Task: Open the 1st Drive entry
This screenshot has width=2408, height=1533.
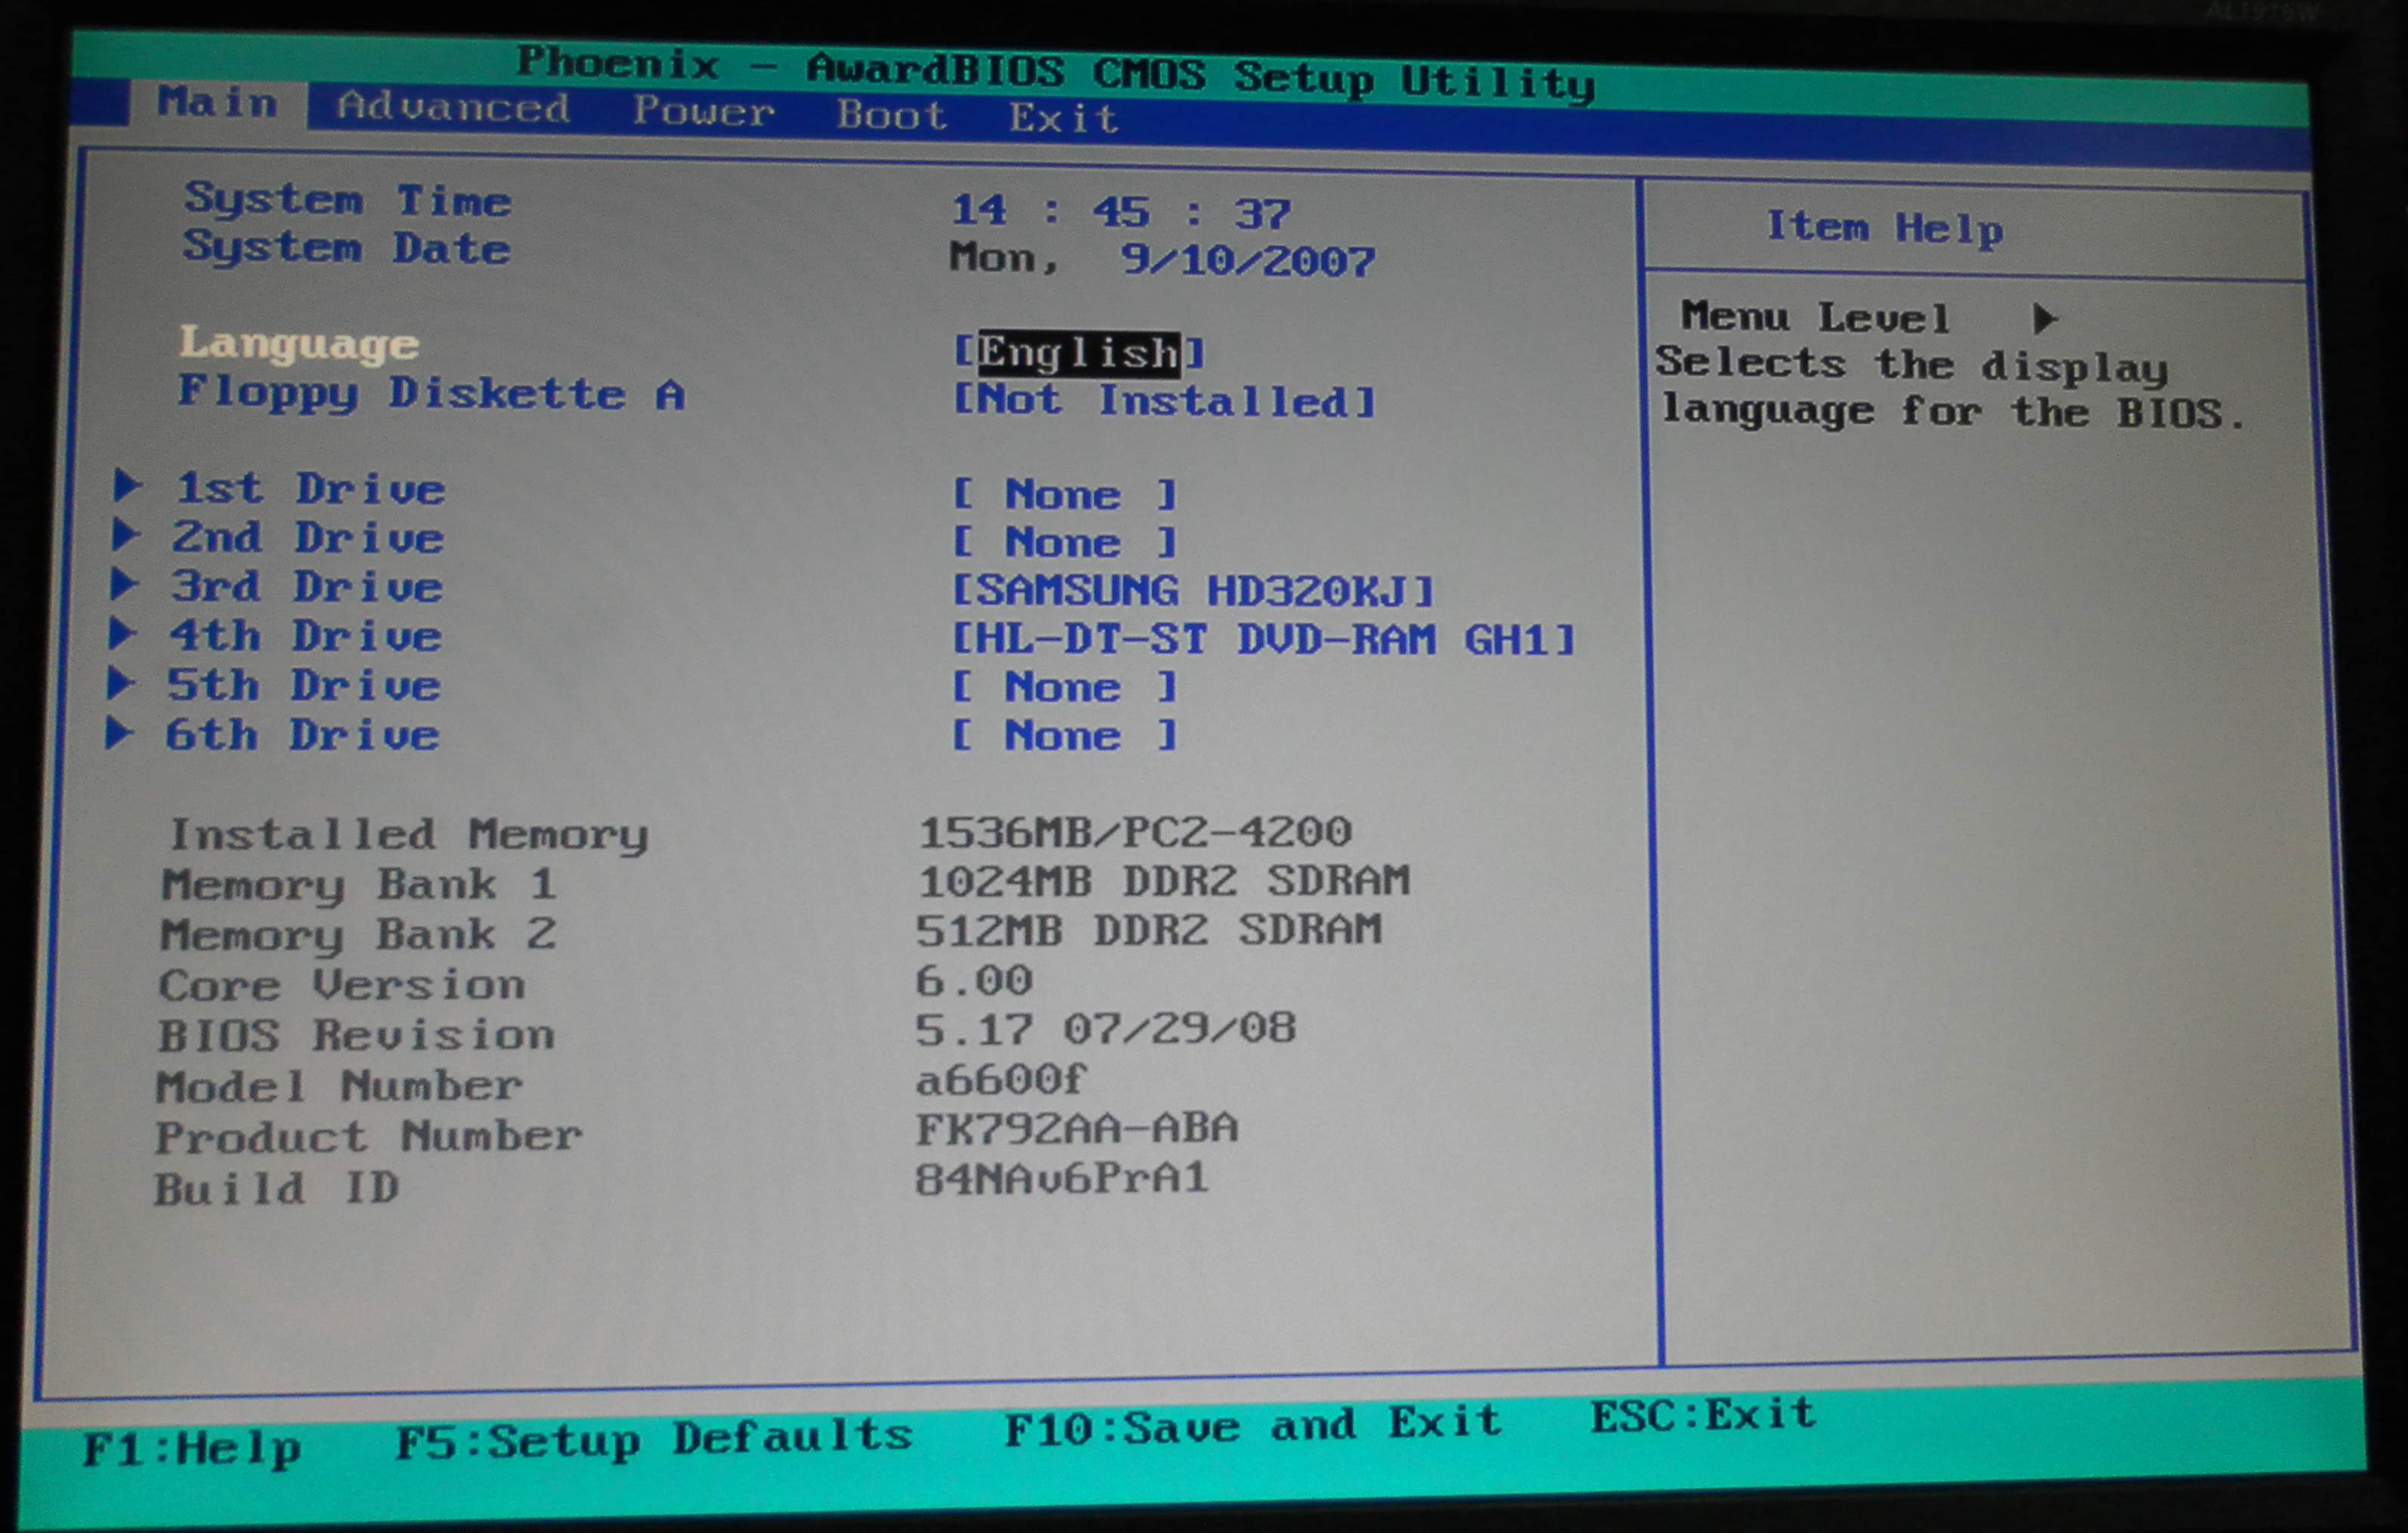Action: 311,488
